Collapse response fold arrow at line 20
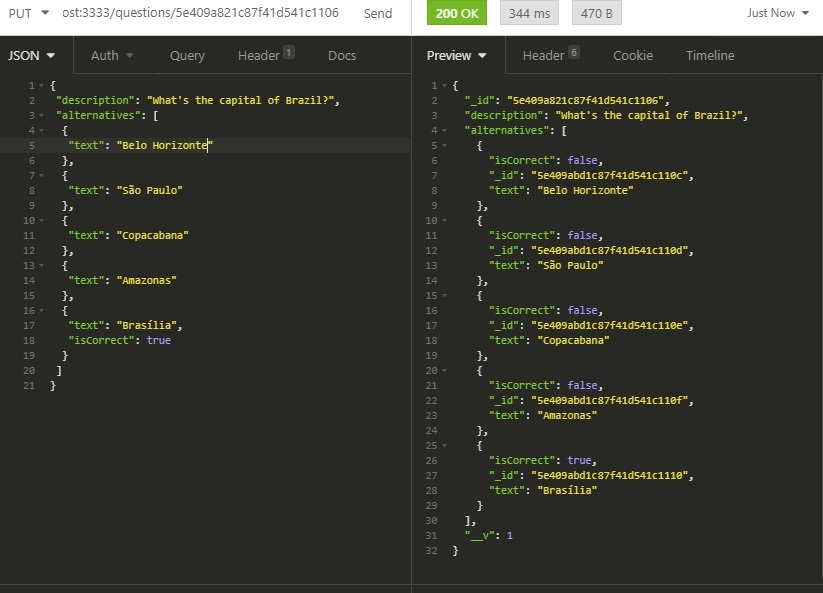Screen dimensions: 823x593 click(x=445, y=370)
